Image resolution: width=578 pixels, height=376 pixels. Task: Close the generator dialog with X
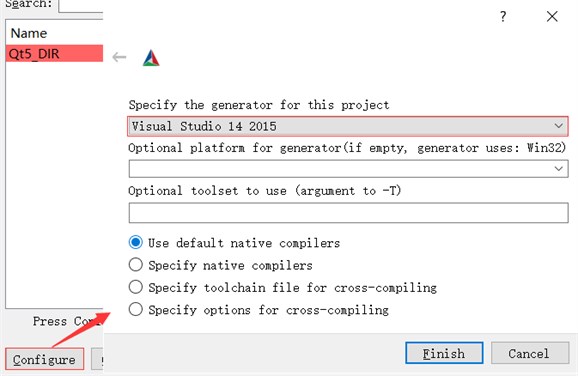(x=552, y=16)
